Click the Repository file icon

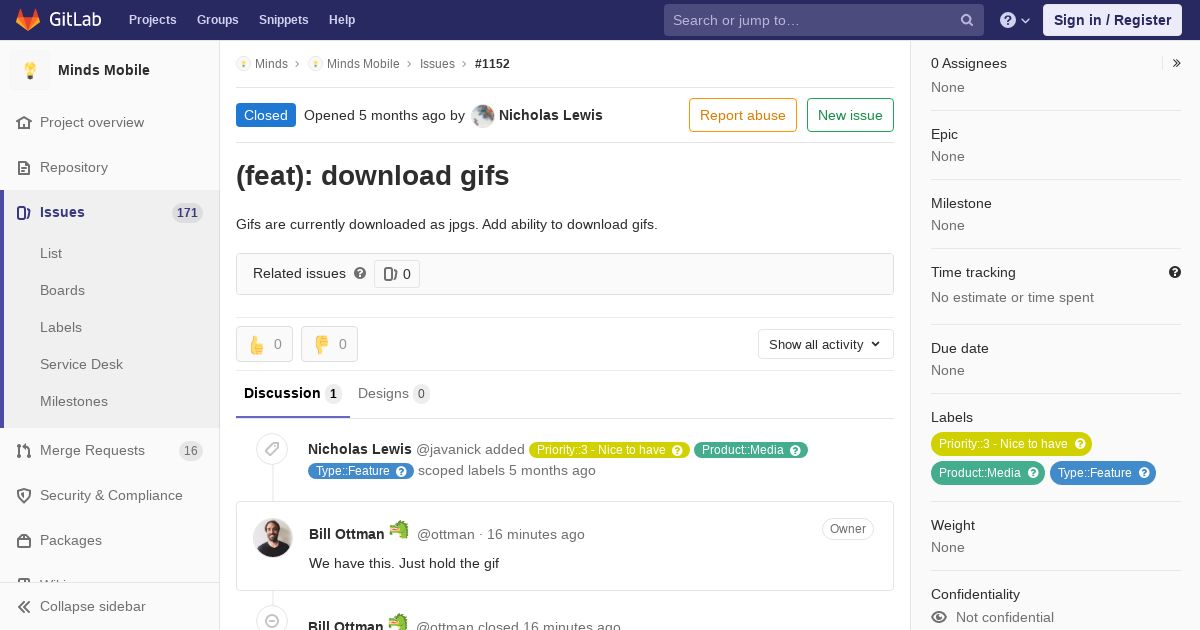24,167
